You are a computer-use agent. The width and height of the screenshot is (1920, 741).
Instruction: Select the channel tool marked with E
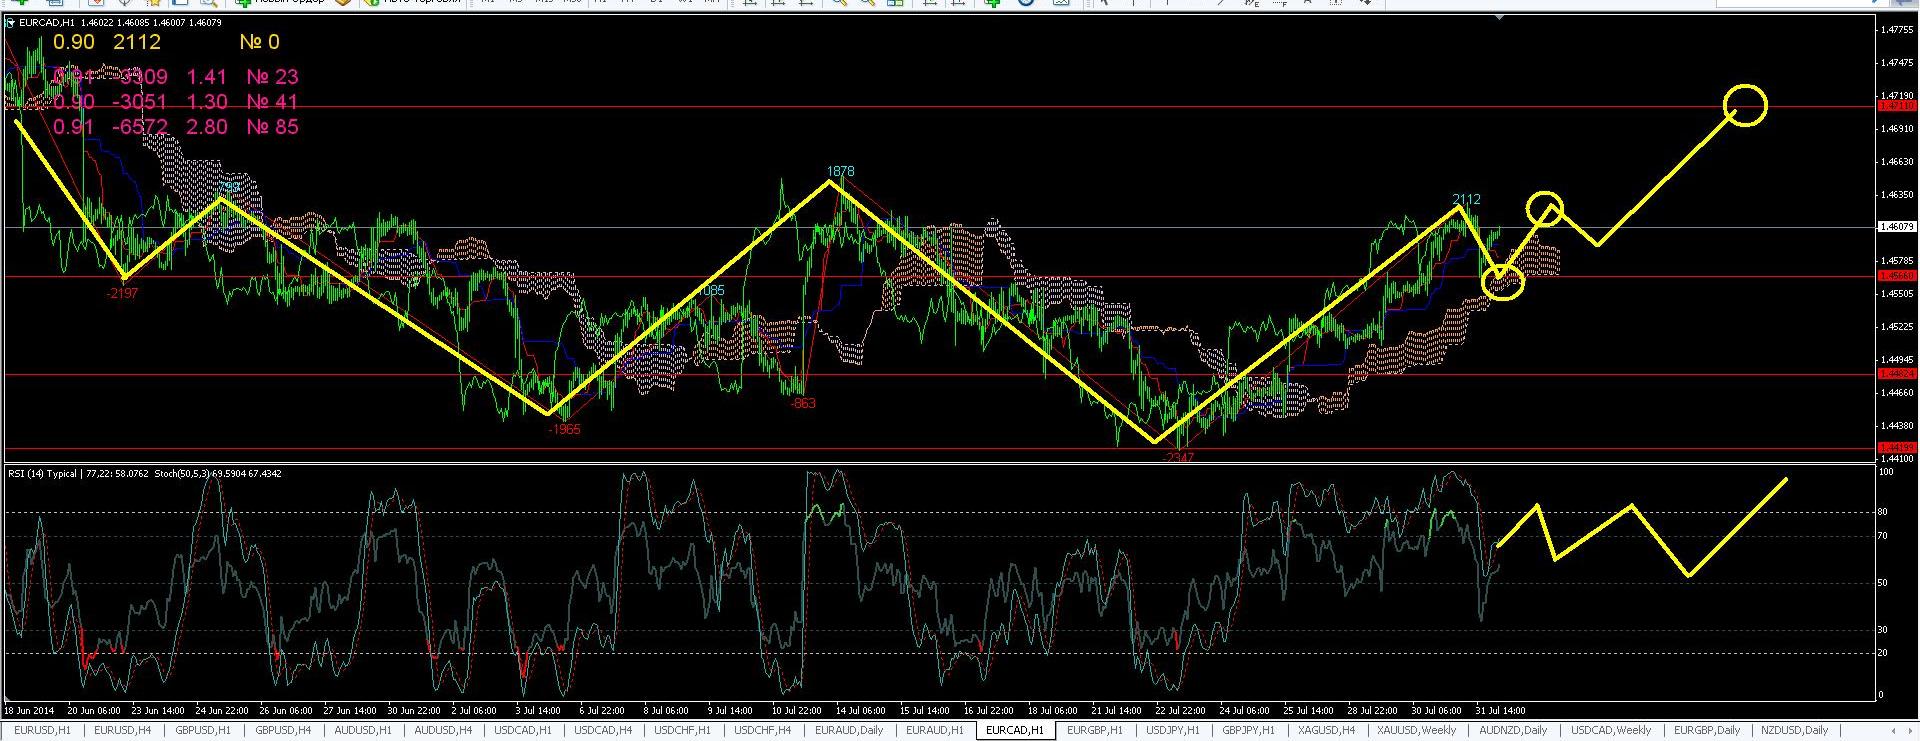point(1250,3)
